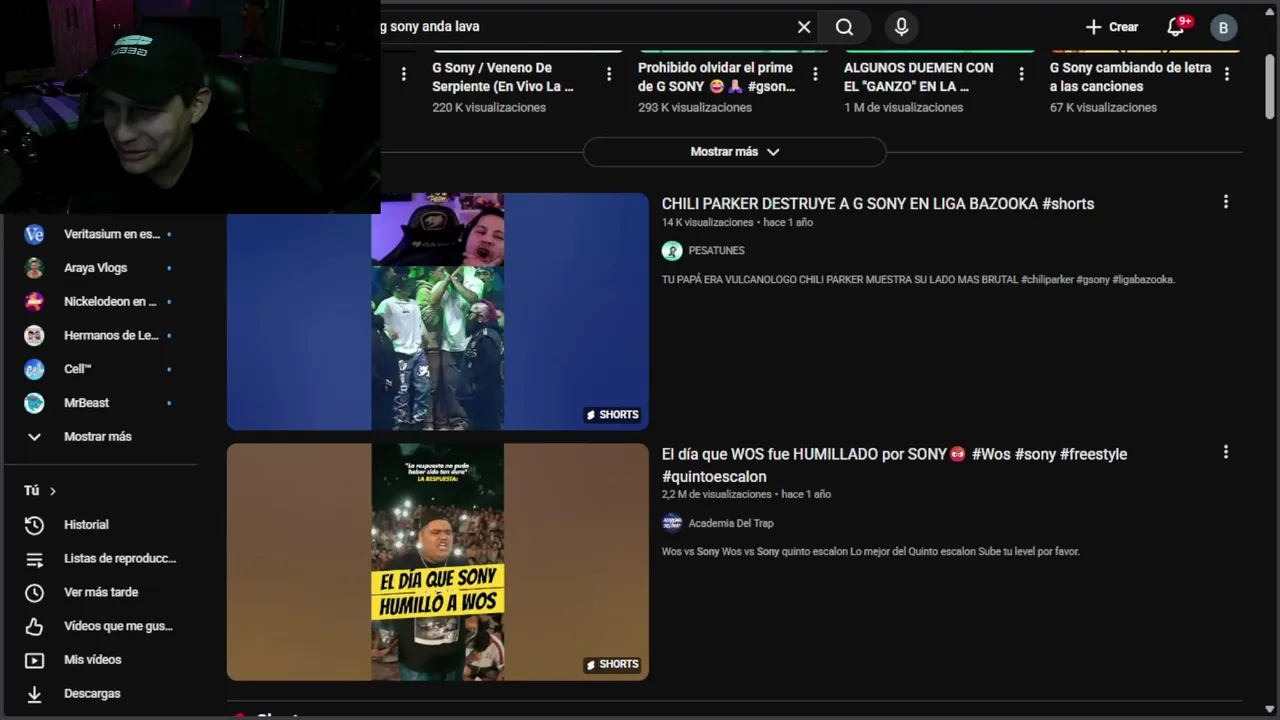The image size is (1280, 720).
Task: Open the 'El día que Sony humilló a Wos' thumbnail
Action: coord(438,562)
